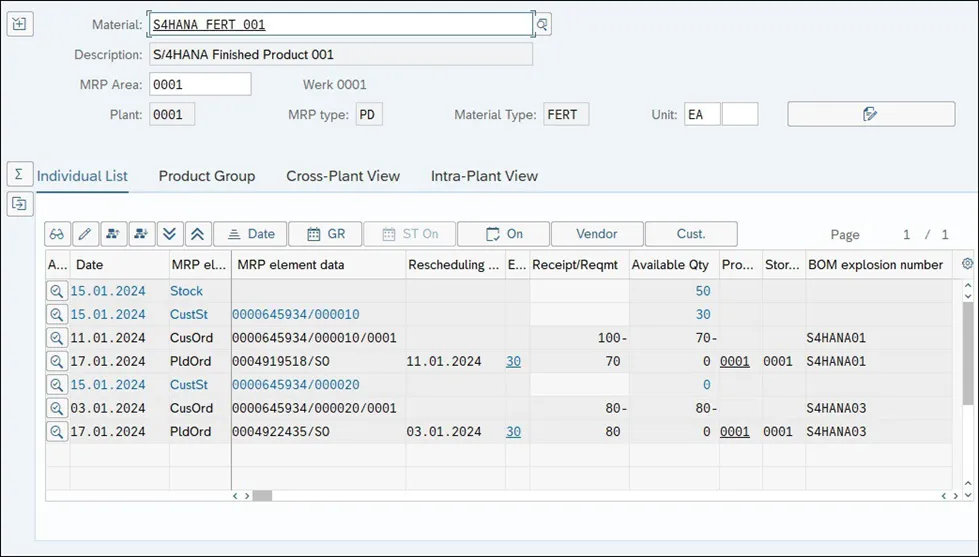Click the Vendor button
The width and height of the screenshot is (979, 557).
(597, 234)
